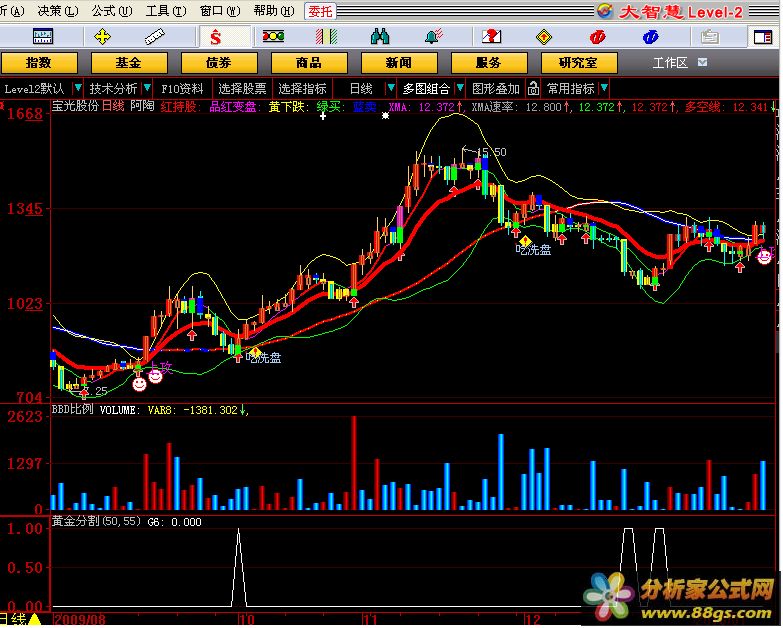Image resolution: width=783 pixels, height=628 pixels.
Task: Open the 帮助(H) menu
Action: tap(274, 10)
